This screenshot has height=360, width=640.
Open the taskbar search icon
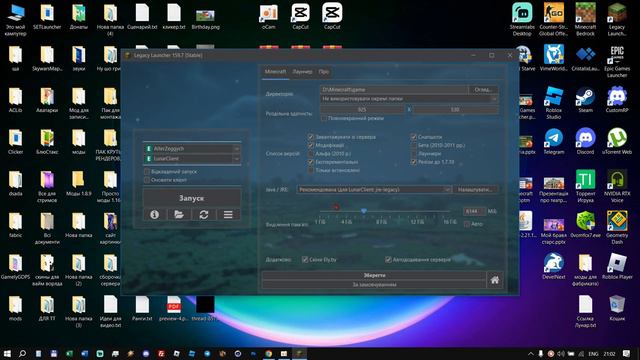[x=22, y=353]
